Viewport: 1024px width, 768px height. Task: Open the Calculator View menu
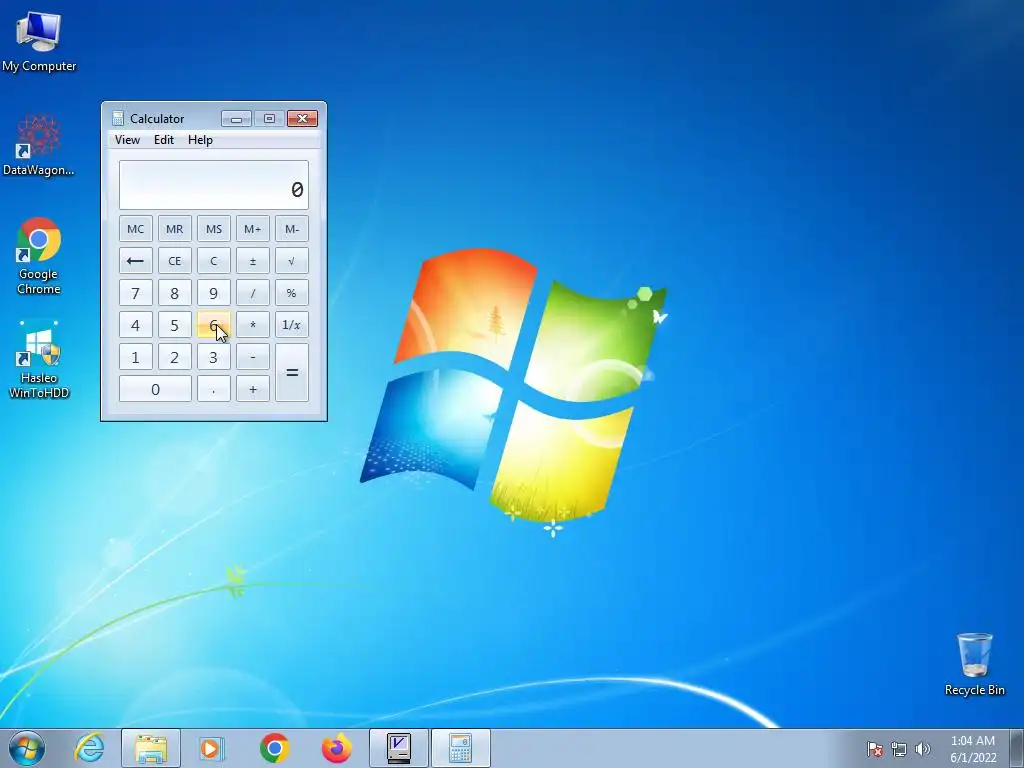127,140
